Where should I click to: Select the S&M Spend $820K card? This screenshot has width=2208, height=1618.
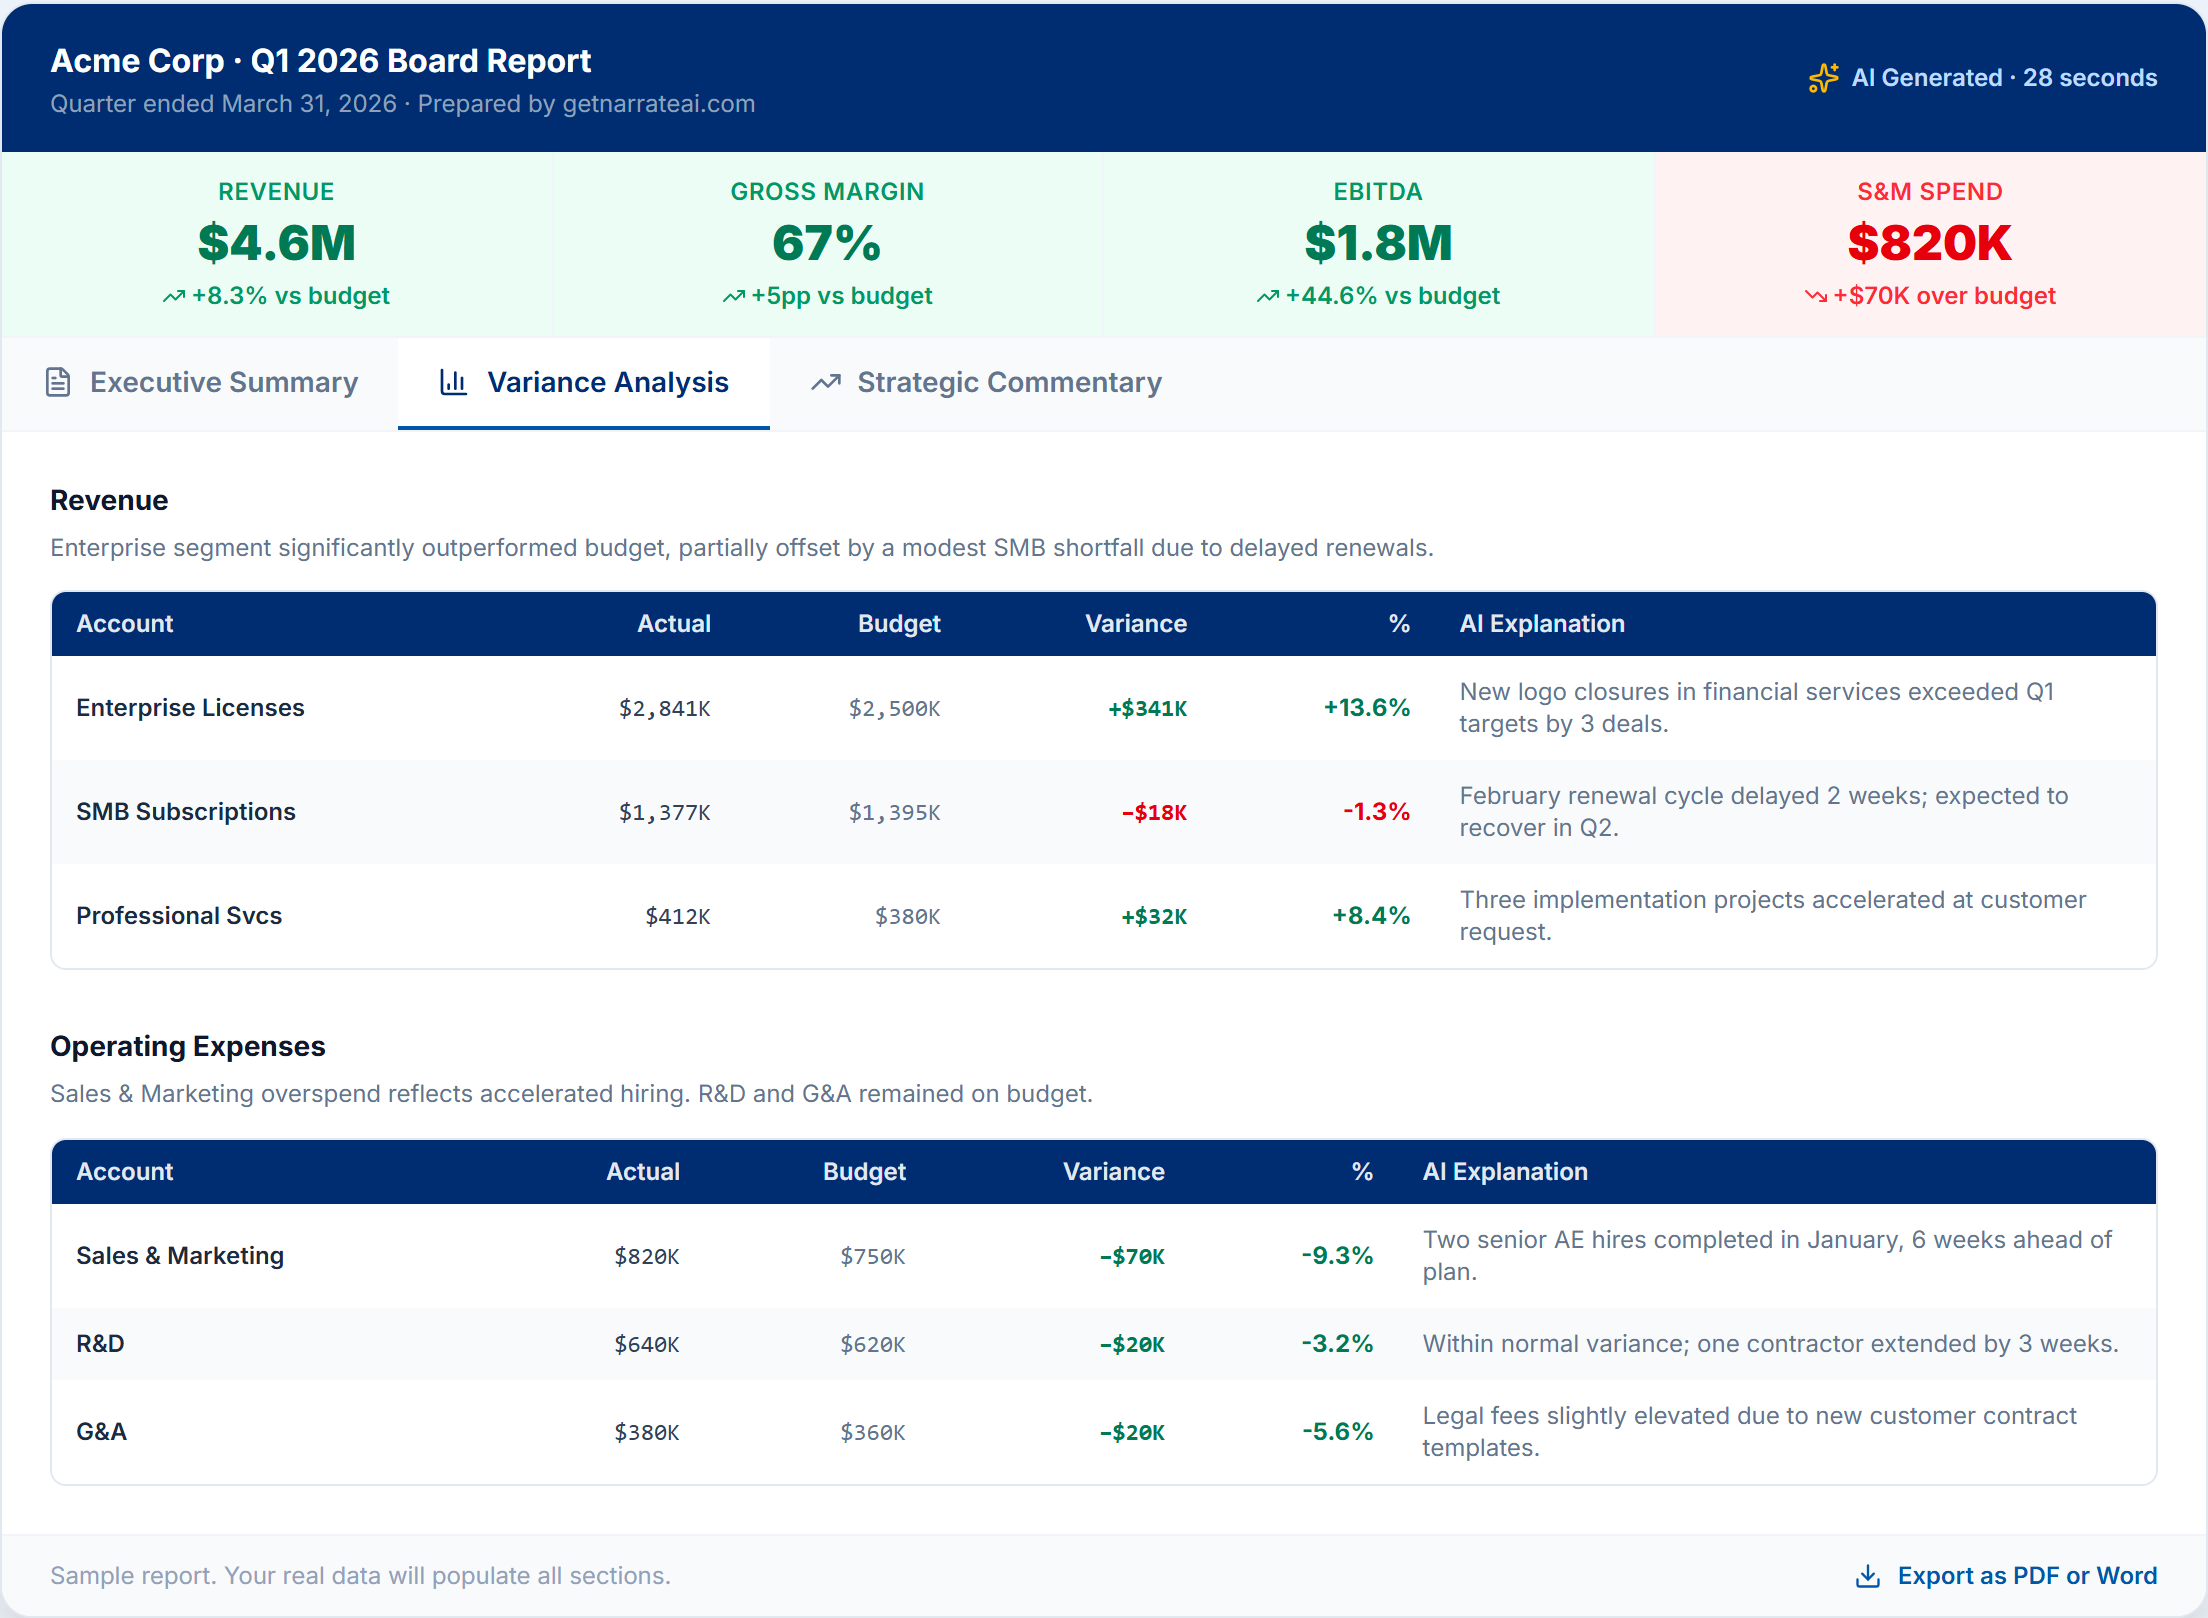tap(1930, 245)
